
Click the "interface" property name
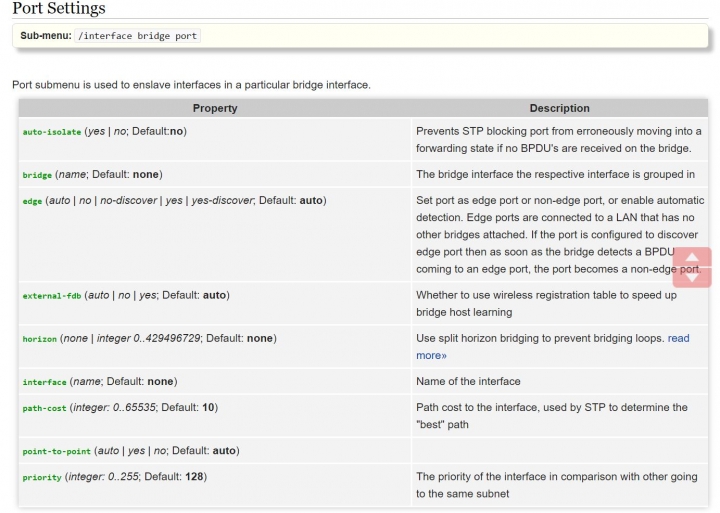click(x=45, y=382)
